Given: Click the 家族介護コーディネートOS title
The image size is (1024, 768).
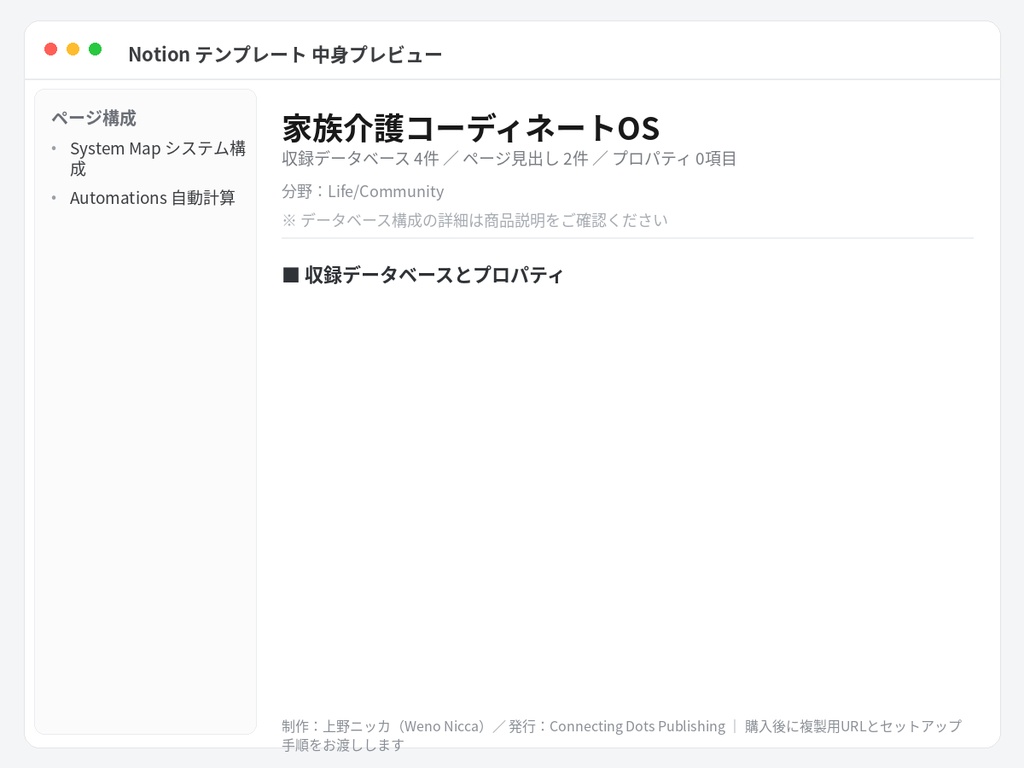Looking at the screenshot, I should (x=470, y=128).
